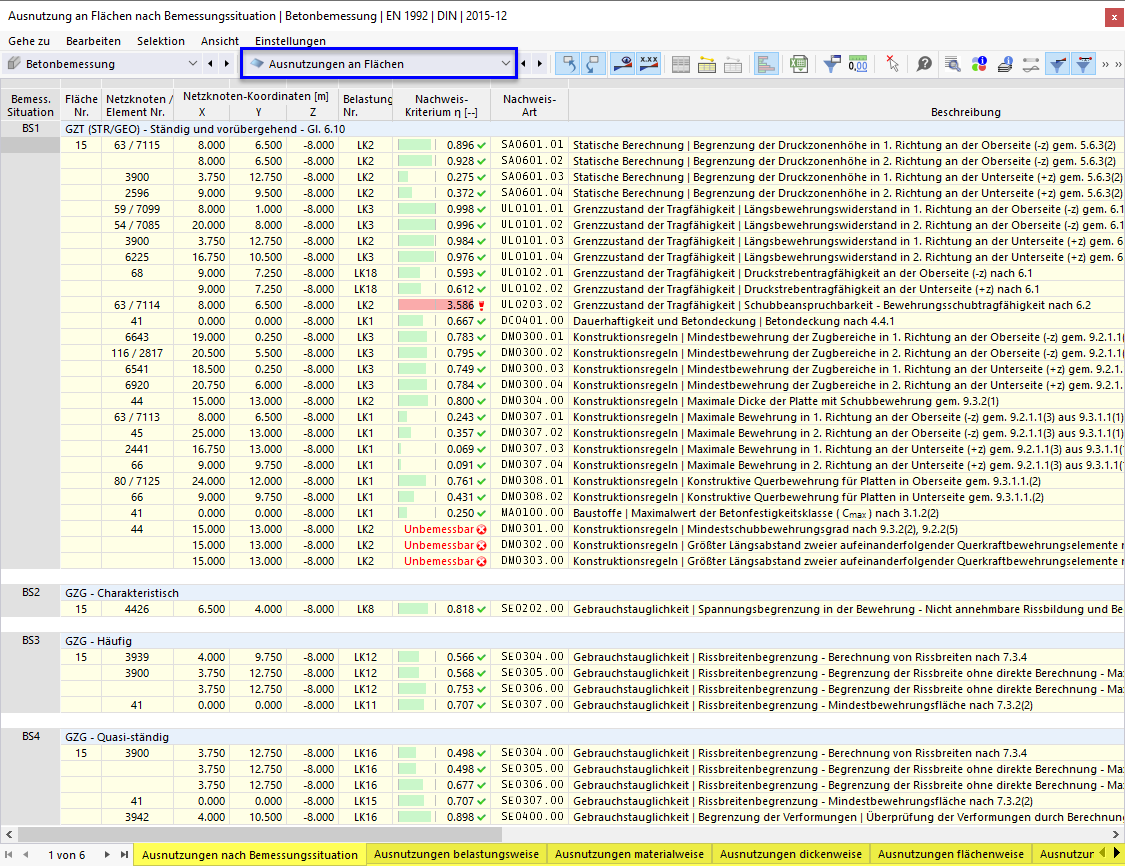Screen dimensions: 1125x866
Task: Click the layers stack info icon
Action: (1004, 64)
